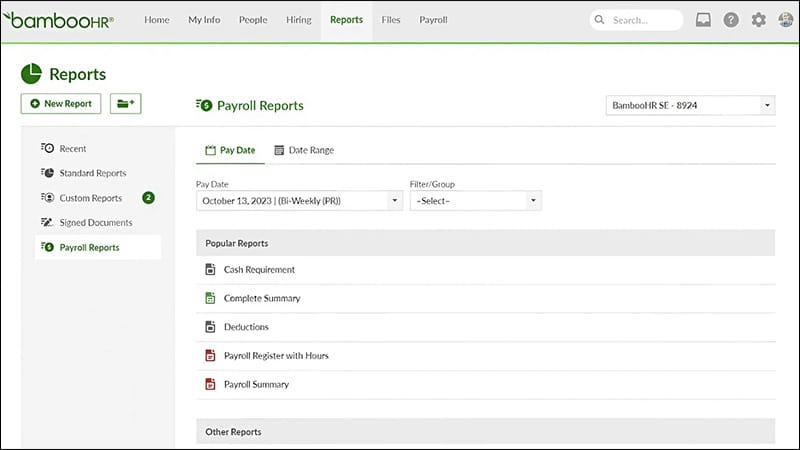800x450 pixels.
Task: Open the Payroll menu
Action: (x=433, y=20)
